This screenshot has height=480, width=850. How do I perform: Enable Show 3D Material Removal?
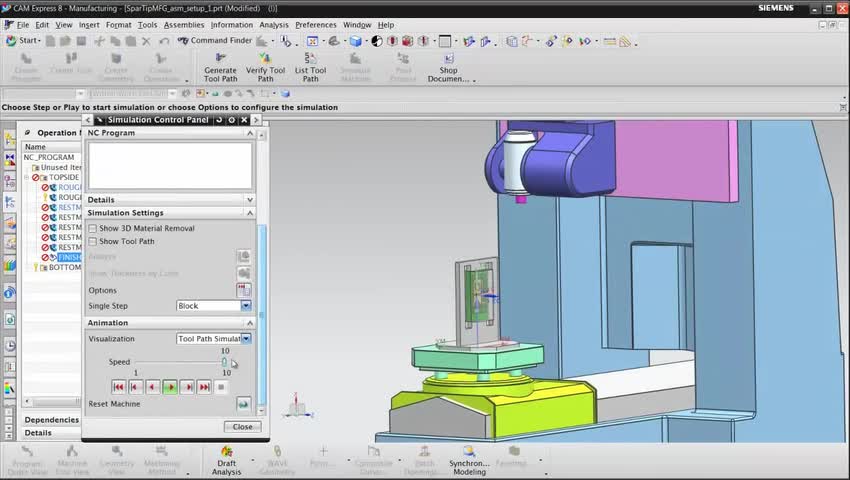(93, 228)
